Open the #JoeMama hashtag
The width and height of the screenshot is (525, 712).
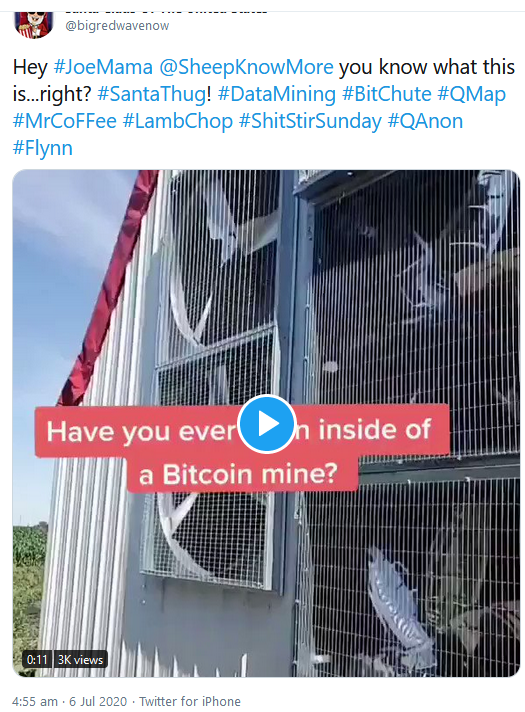(103, 67)
